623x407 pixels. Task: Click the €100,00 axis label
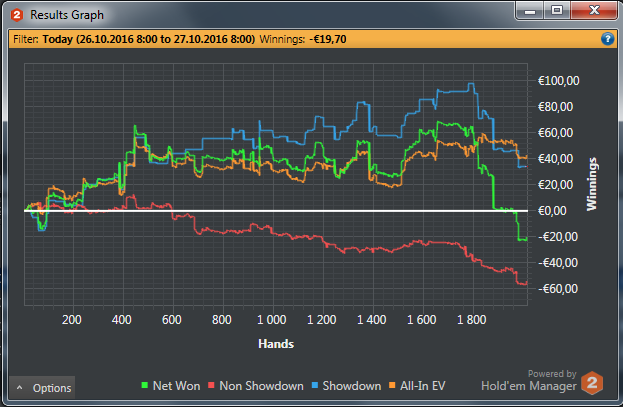click(x=559, y=81)
